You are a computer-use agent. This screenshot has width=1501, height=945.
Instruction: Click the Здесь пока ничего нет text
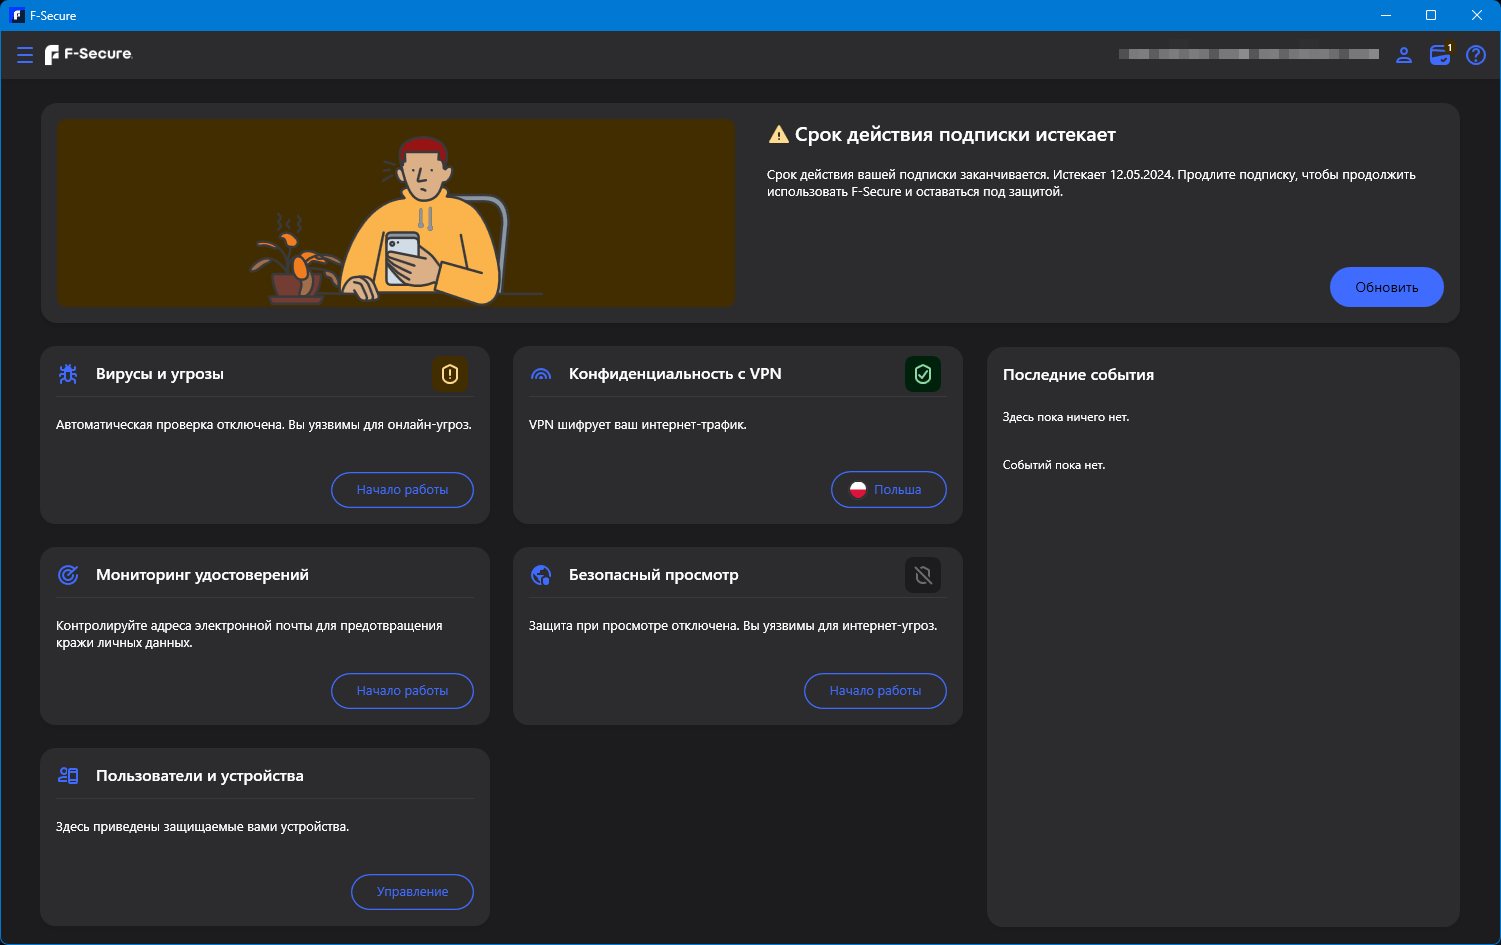[x=1066, y=417]
